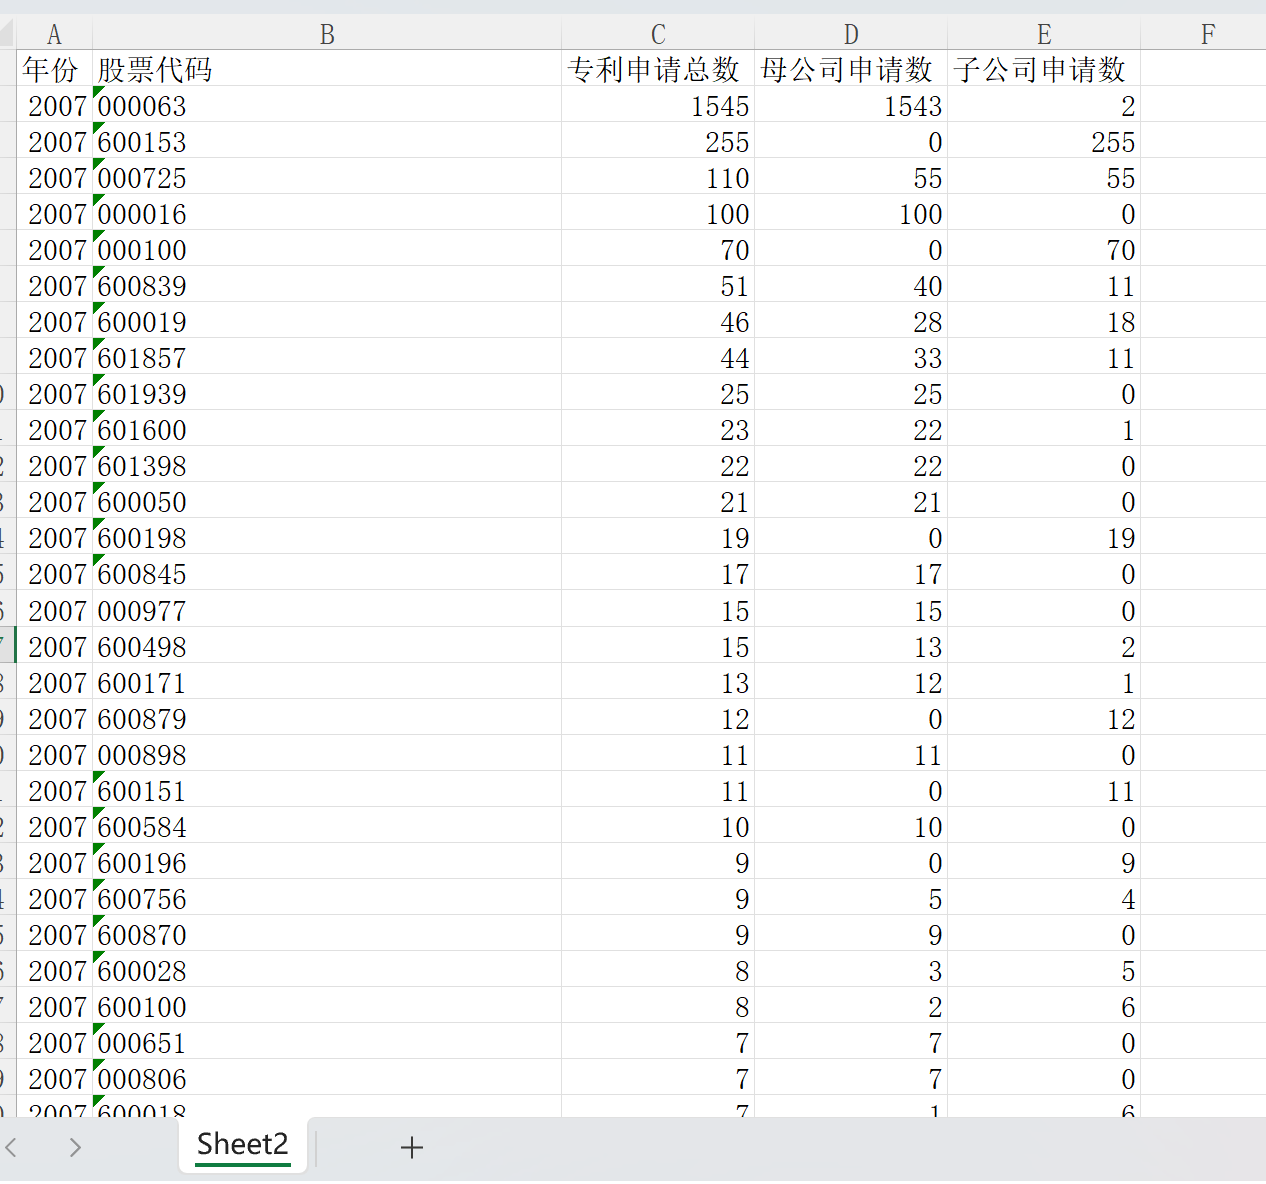Image resolution: width=1266 pixels, height=1184 pixels.
Task: Select stock code cell 600100
Action: 327,1005
